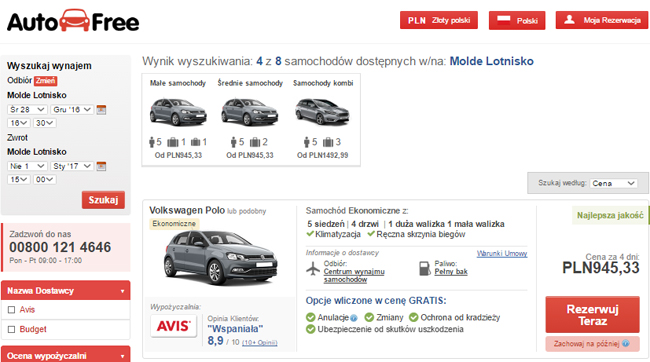
Task: Click the phone number 00800 121 4646
Action: (x=60, y=247)
